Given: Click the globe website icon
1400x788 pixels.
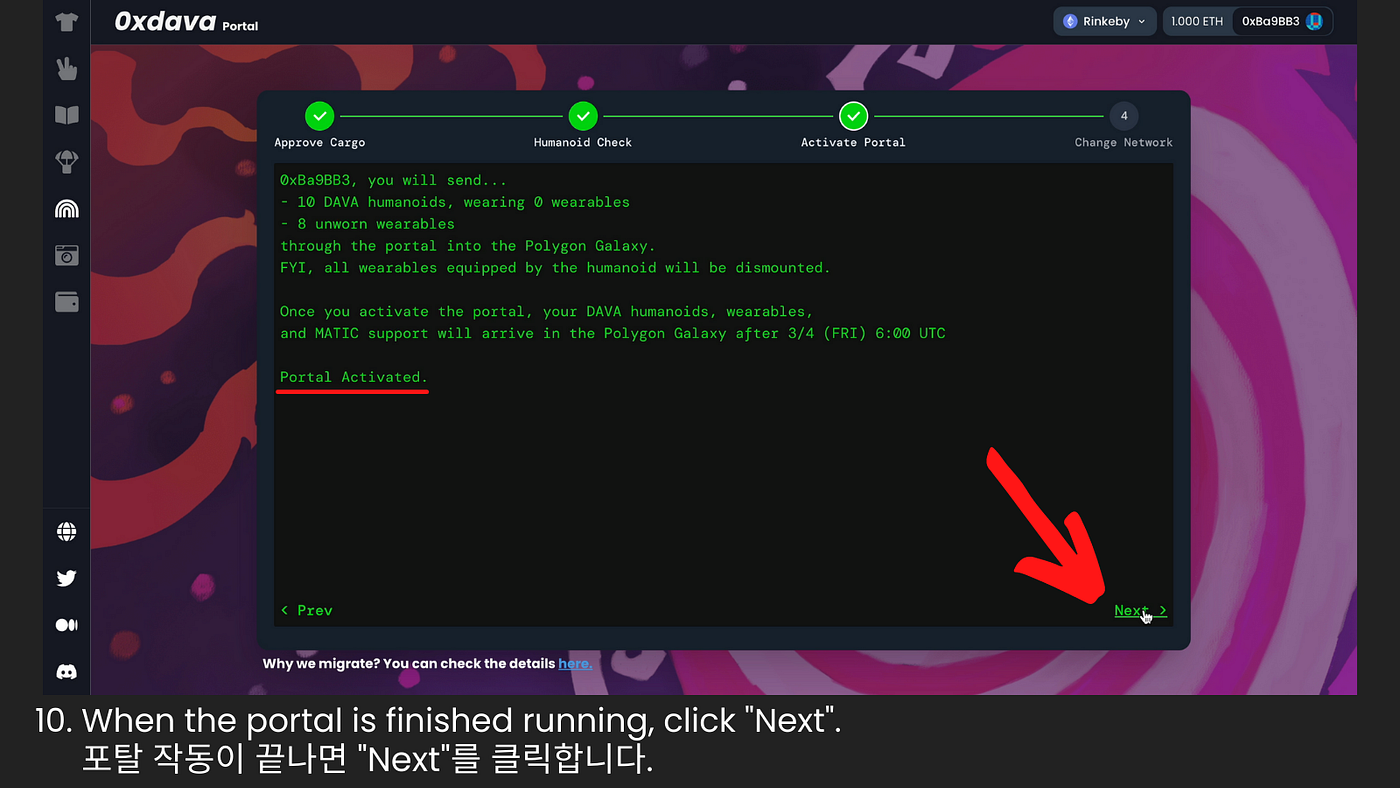Looking at the screenshot, I should [67, 531].
